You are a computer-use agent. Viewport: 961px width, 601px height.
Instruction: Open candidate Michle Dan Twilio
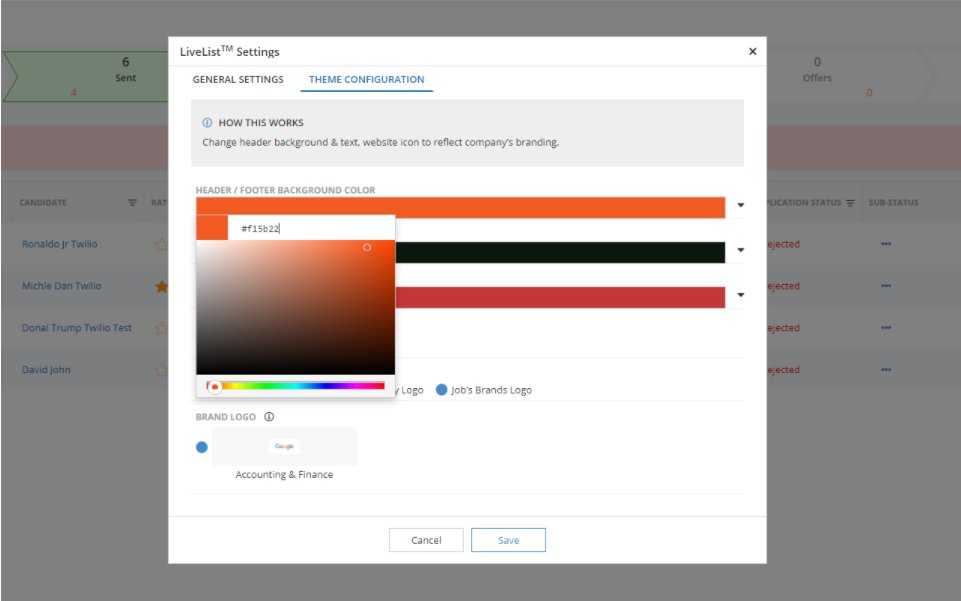[x=62, y=285]
